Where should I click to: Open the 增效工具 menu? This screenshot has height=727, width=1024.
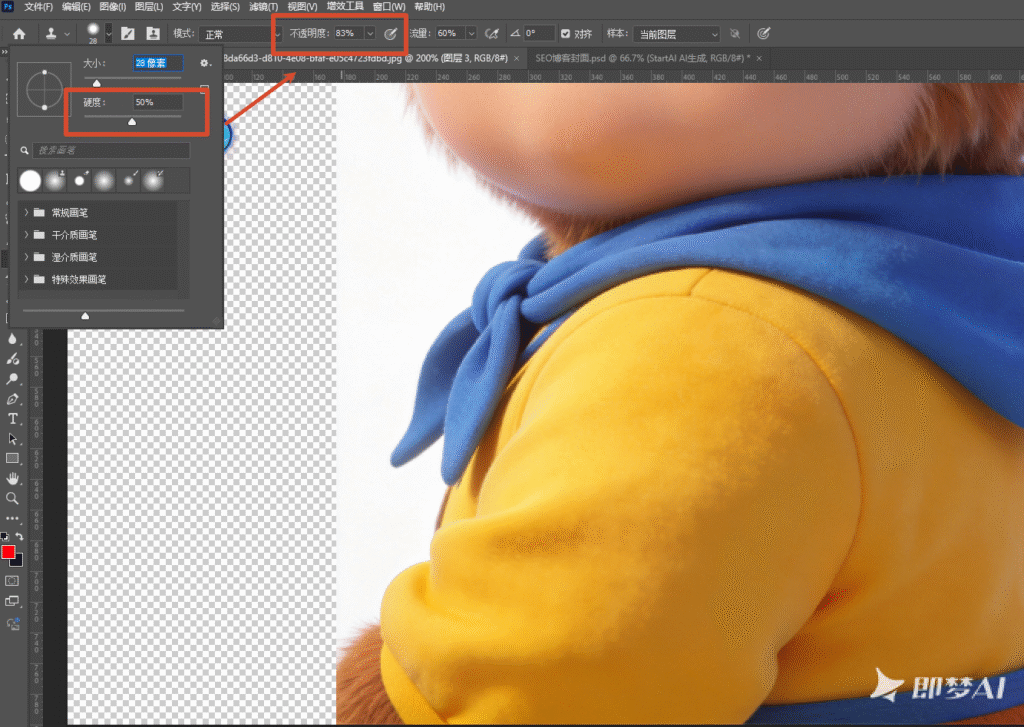[x=345, y=6]
